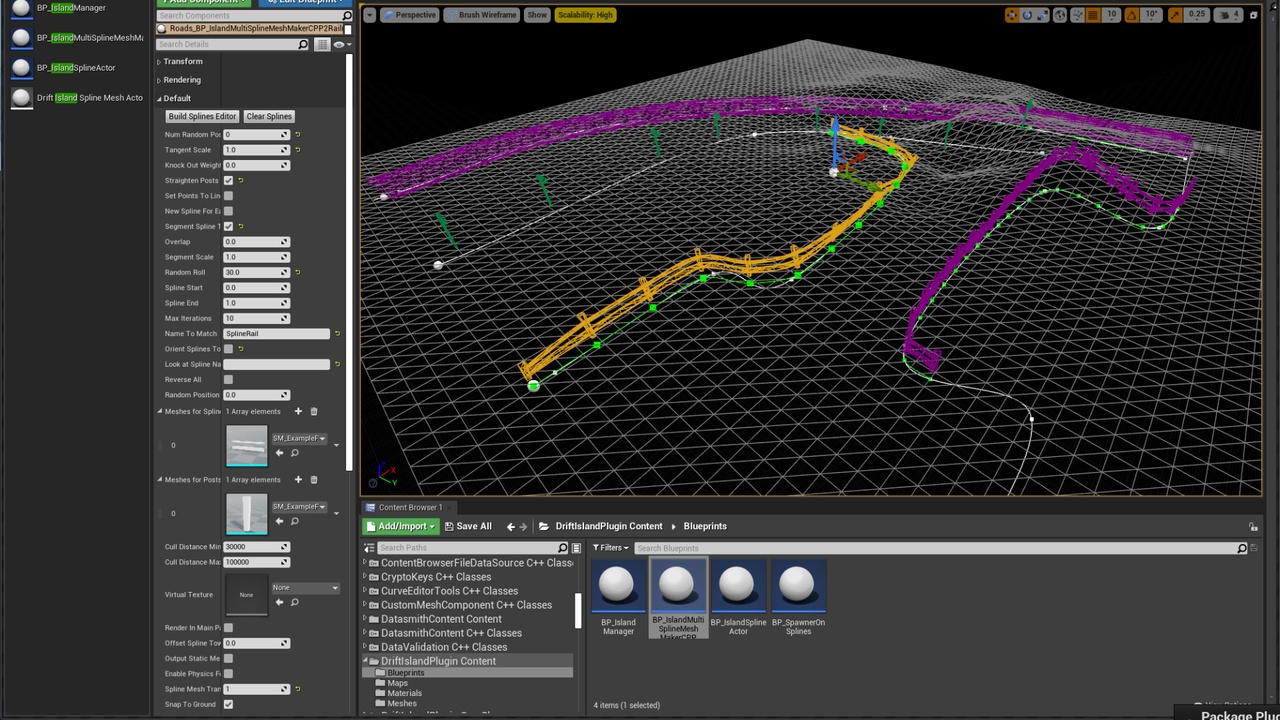Click Clear Splines button
Image resolution: width=1280 pixels, height=720 pixels.
[x=269, y=116]
